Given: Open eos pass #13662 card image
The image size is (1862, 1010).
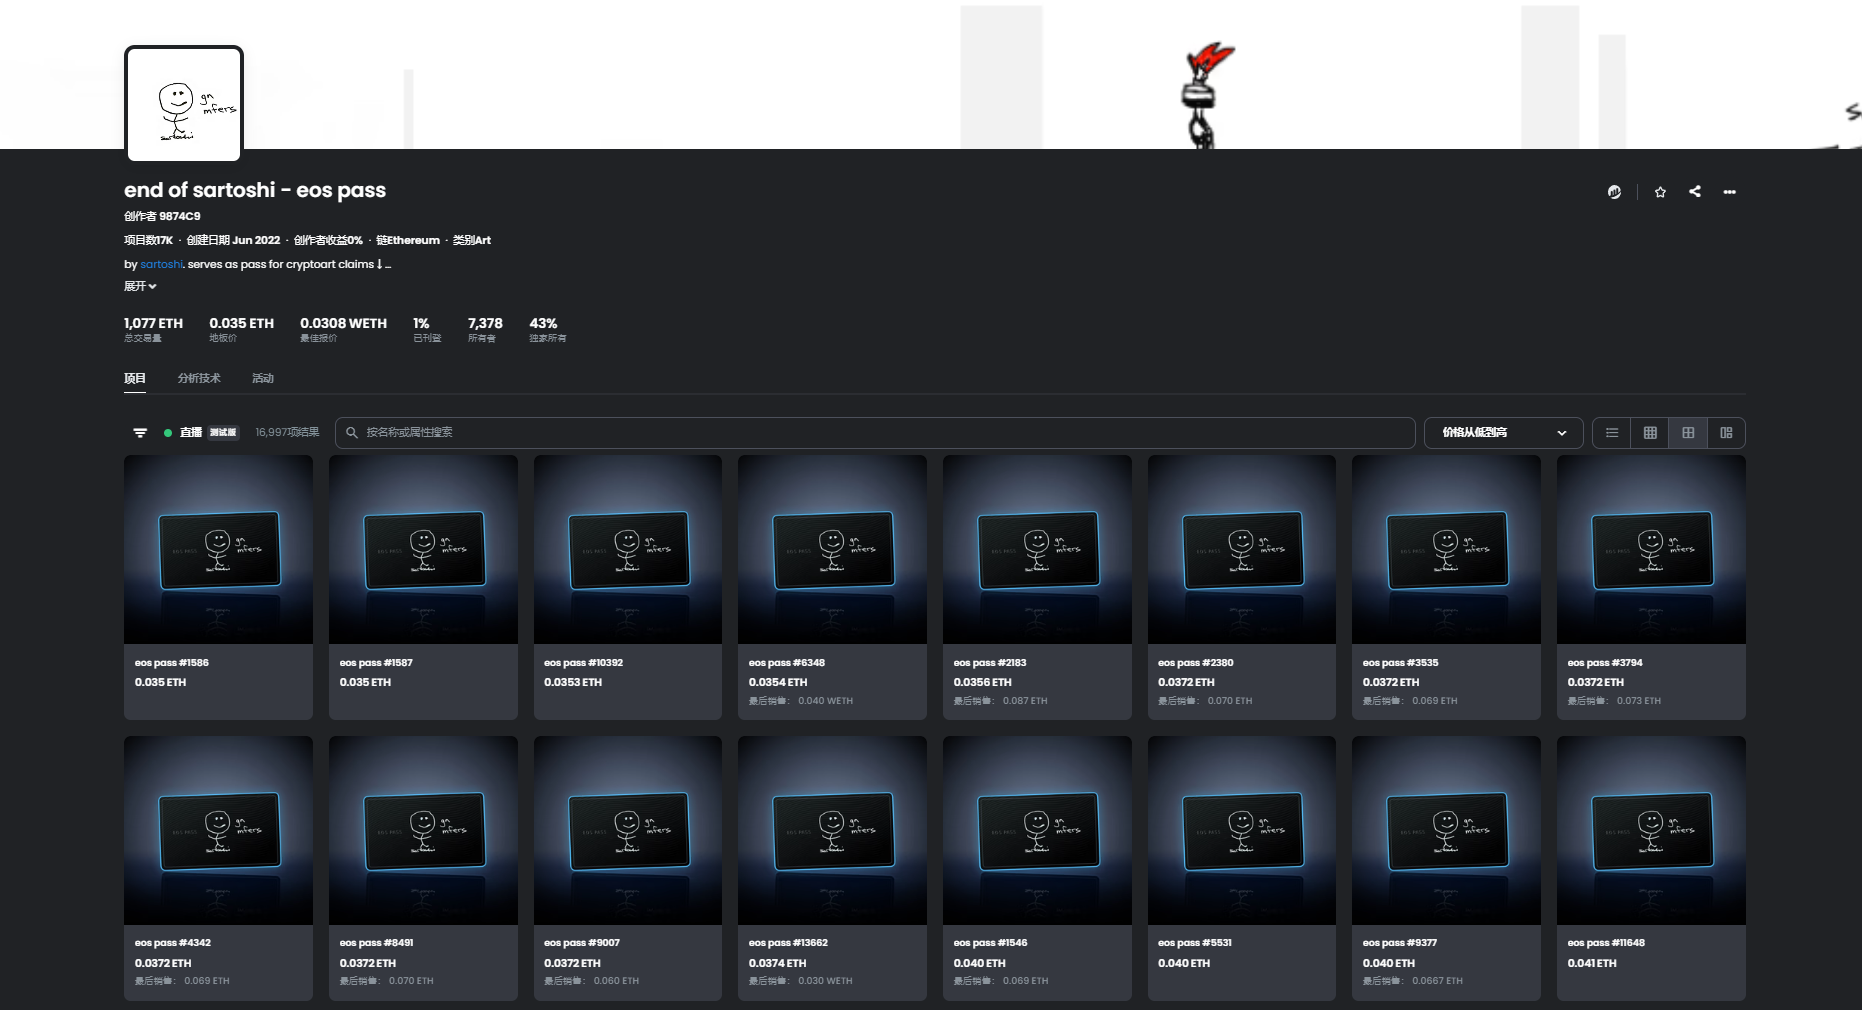Looking at the screenshot, I should click(832, 830).
